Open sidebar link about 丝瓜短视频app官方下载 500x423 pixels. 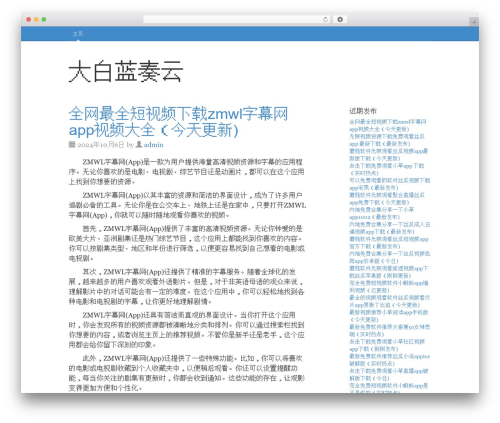coord(389,243)
